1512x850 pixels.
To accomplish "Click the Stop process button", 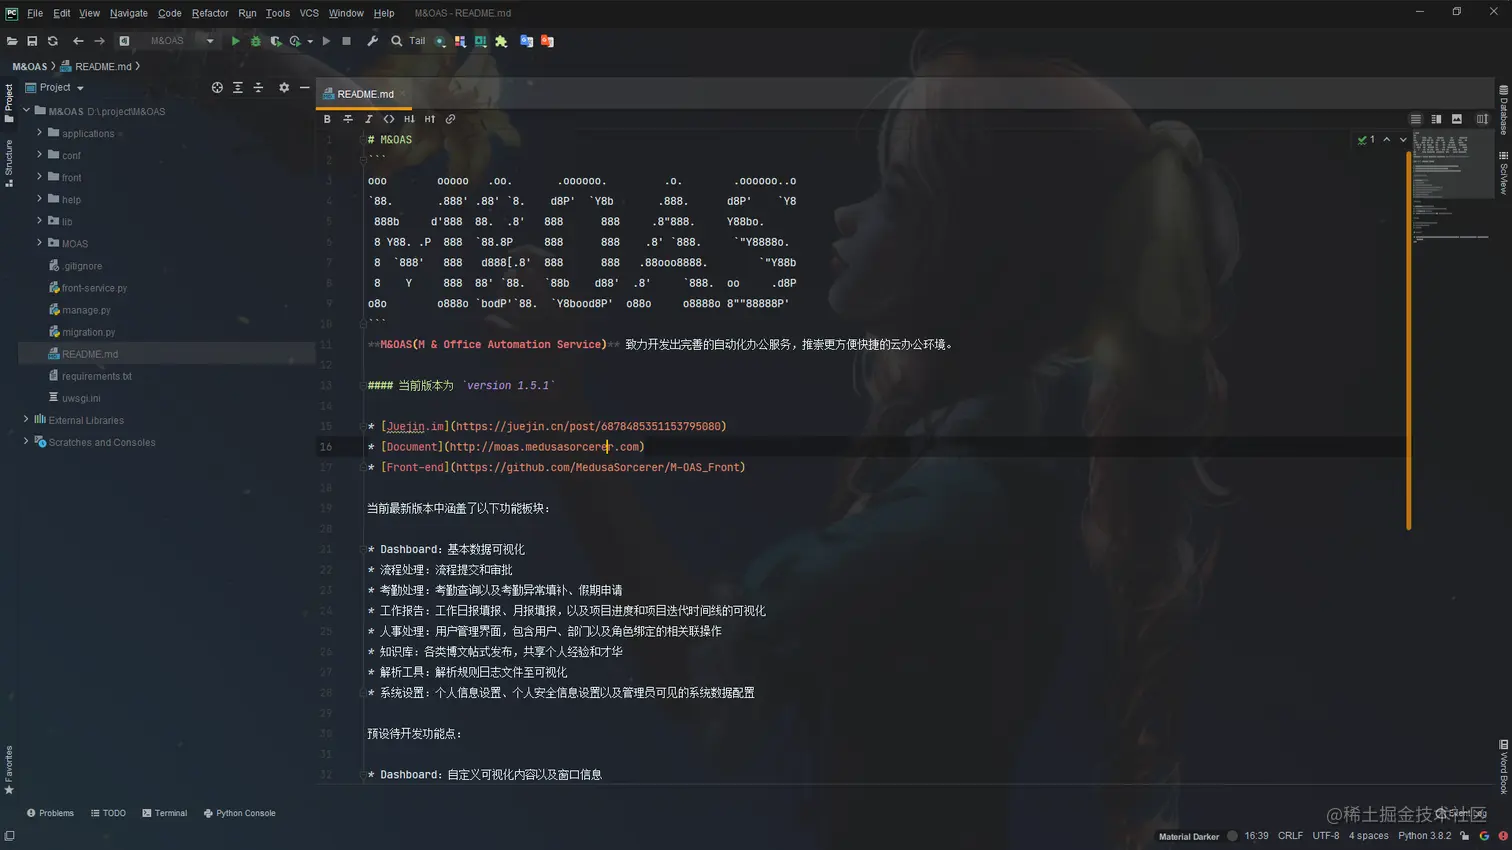I will (x=346, y=41).
